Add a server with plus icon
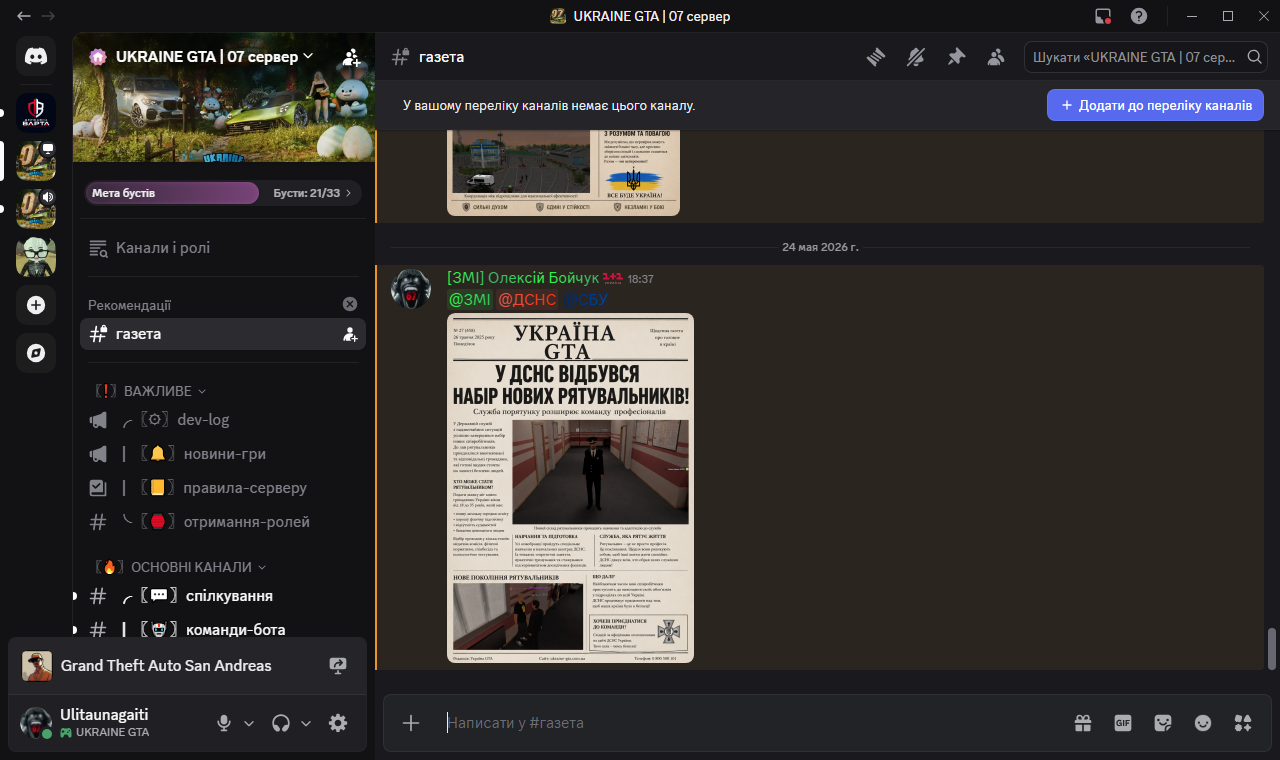1280x760 pixels. click(x=36, y=305)
